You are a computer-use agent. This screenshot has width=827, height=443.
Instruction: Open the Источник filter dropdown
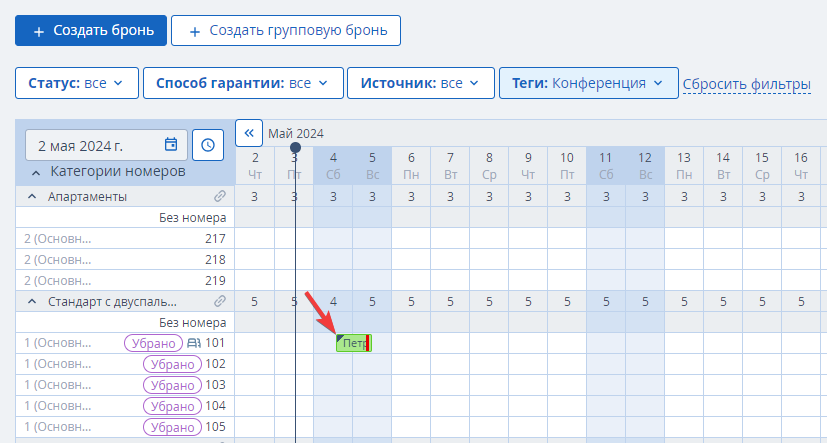click(x=420, y=83)
